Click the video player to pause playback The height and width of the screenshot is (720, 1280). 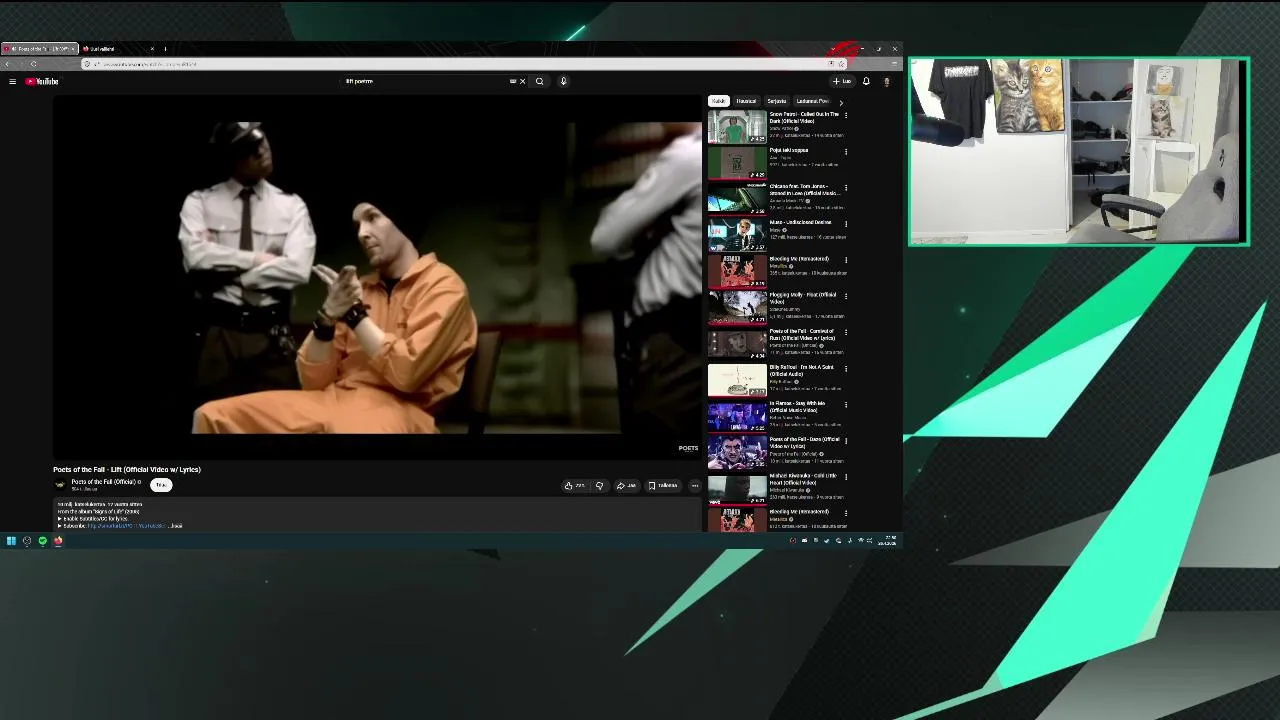[x=377, y=277]
